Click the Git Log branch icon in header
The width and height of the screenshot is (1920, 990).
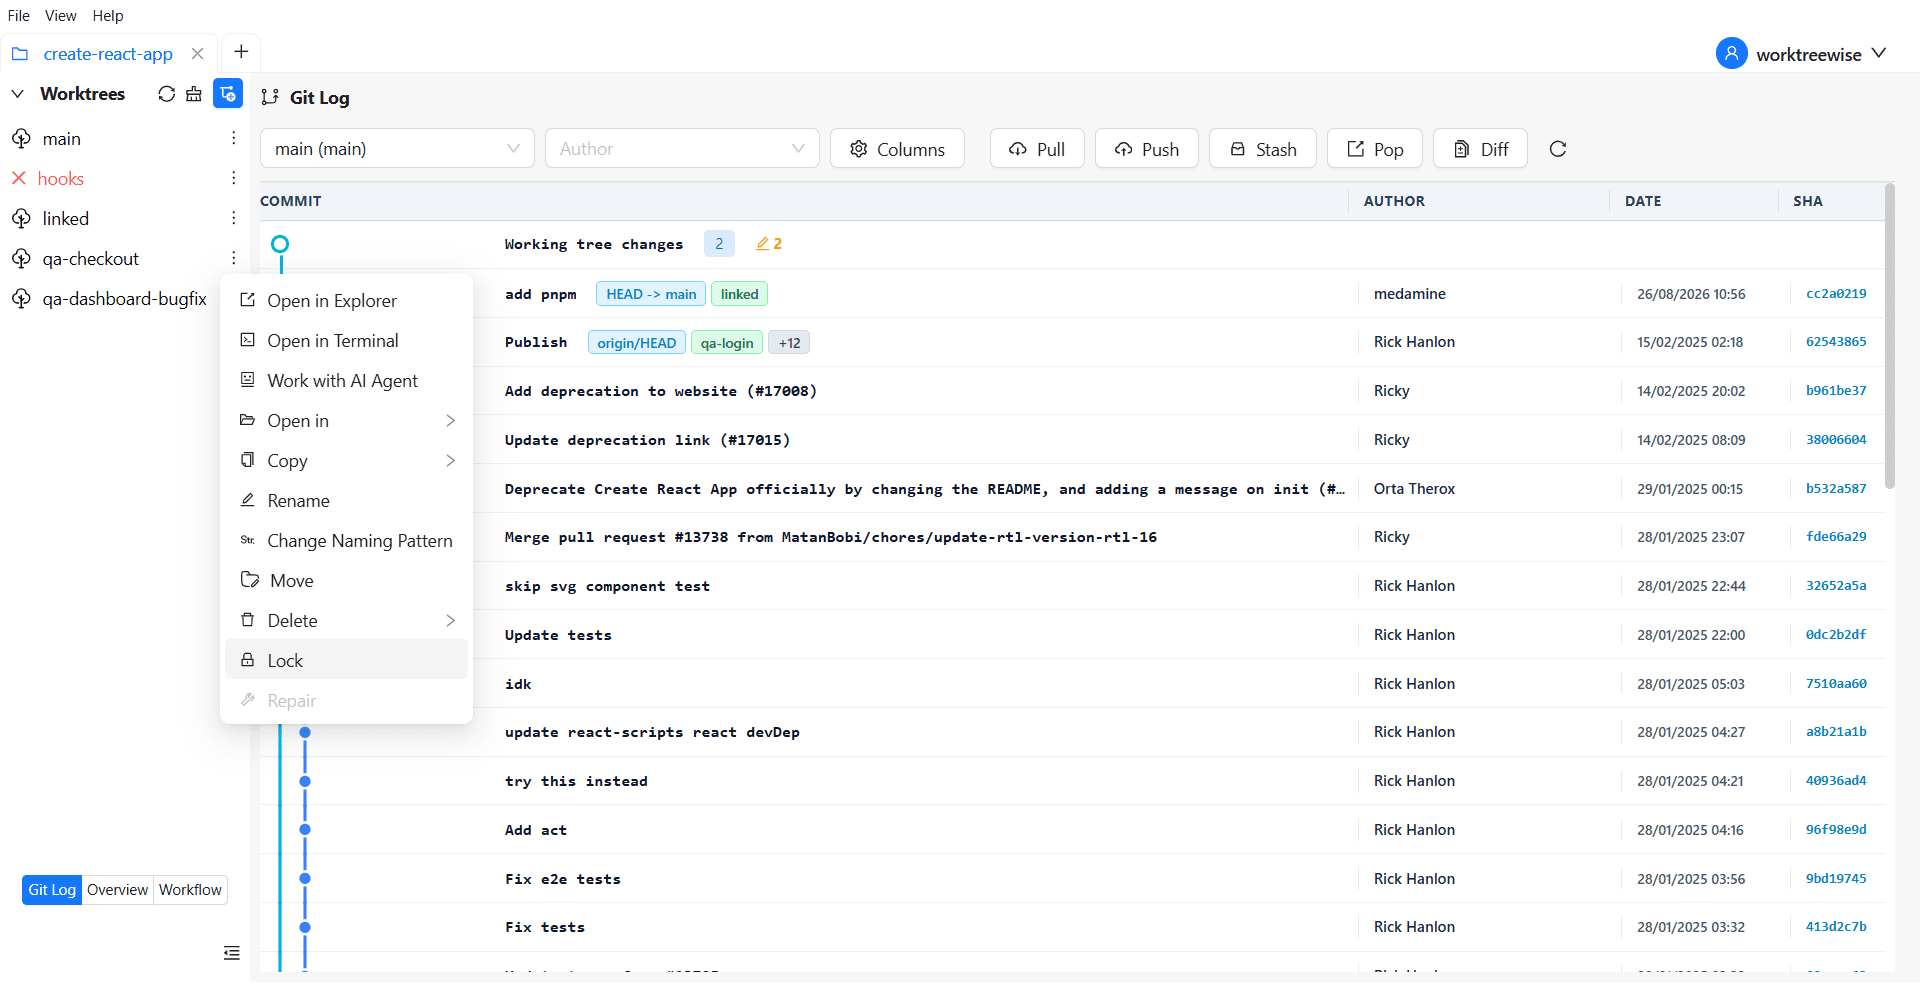270,97
